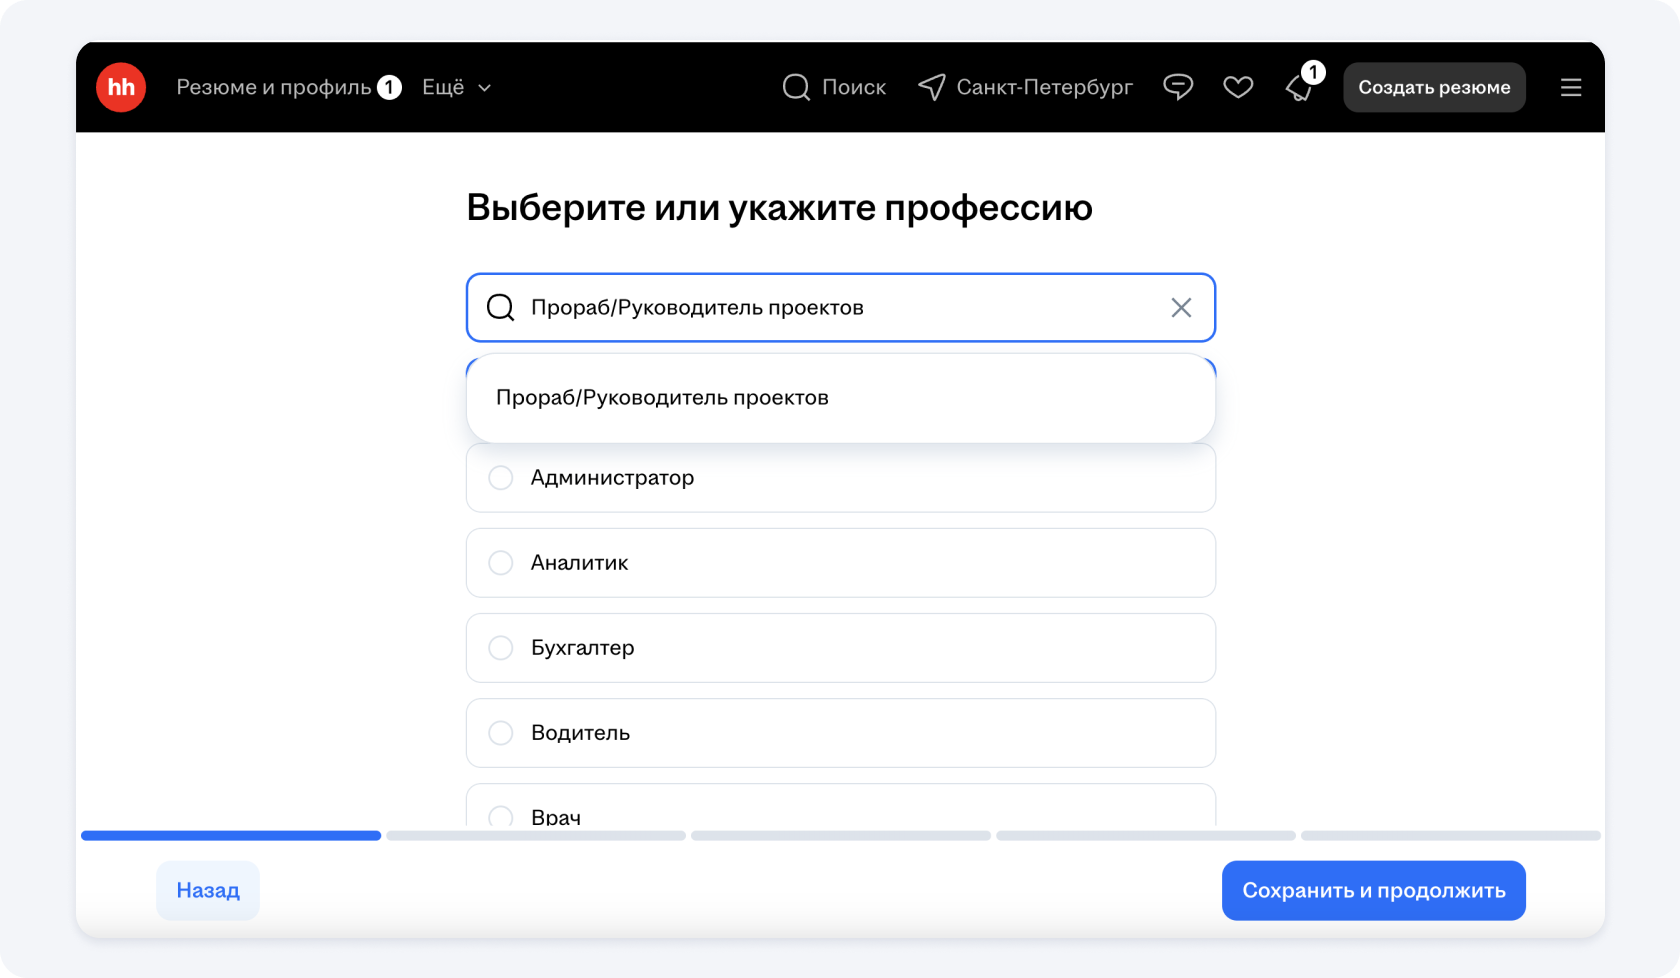Screen dimensions: 1680x978
Task: Clear the profession search field
Action: pos(1181,308)
